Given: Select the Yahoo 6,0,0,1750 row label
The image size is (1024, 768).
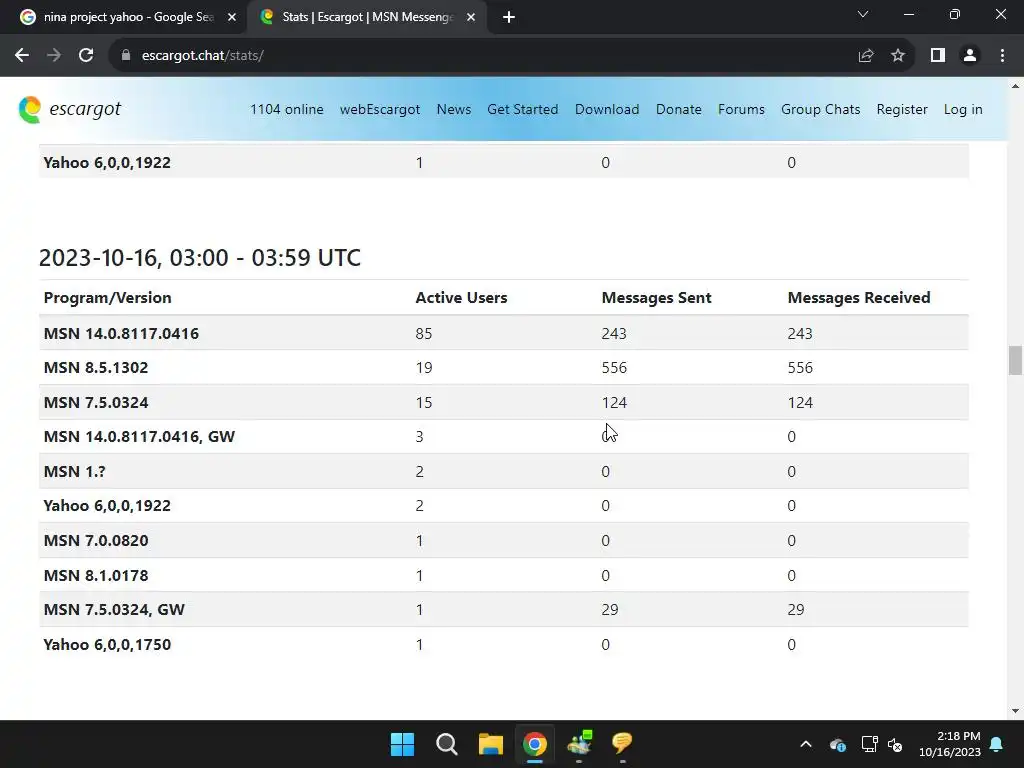Looking at the screenshot, I should (107, 645).
